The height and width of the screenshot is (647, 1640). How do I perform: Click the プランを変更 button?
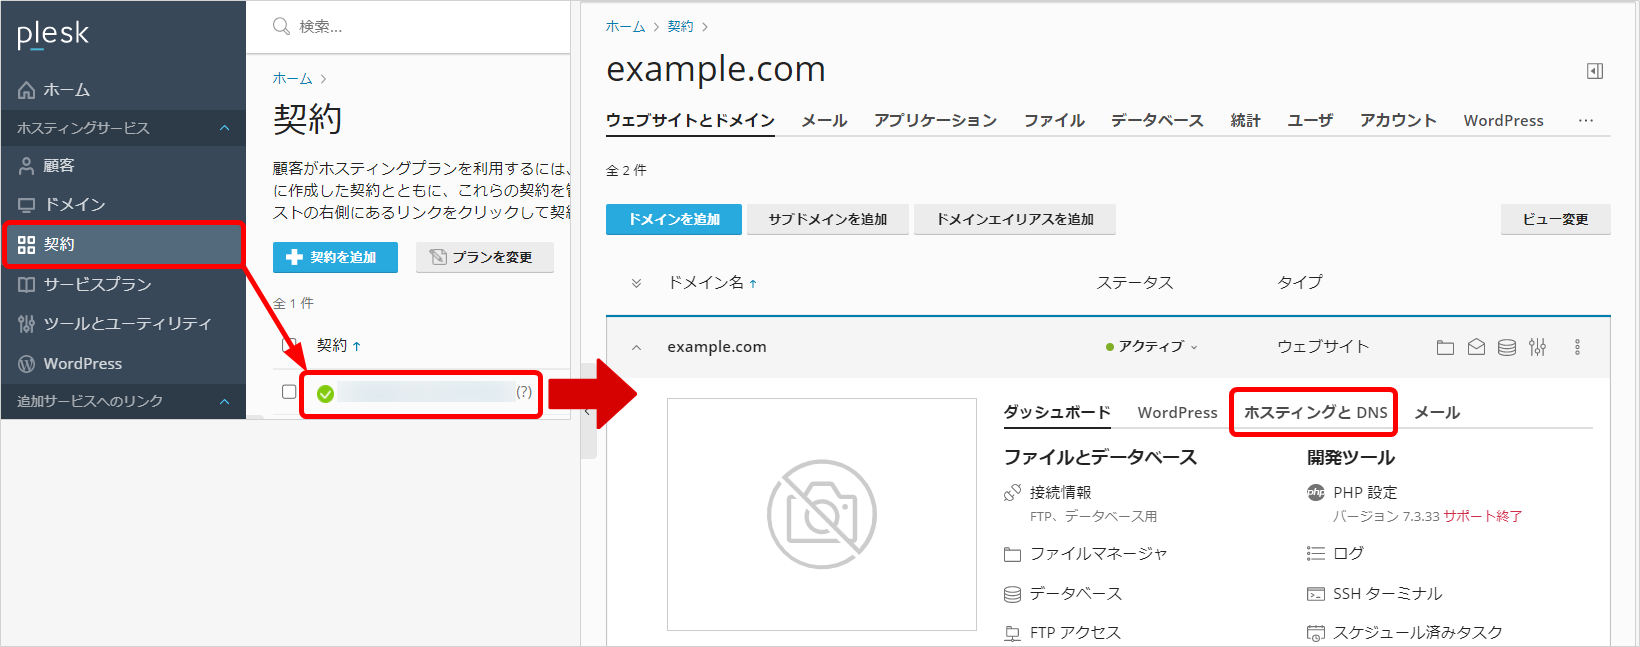pyautogui.click(x=484, y=257)
